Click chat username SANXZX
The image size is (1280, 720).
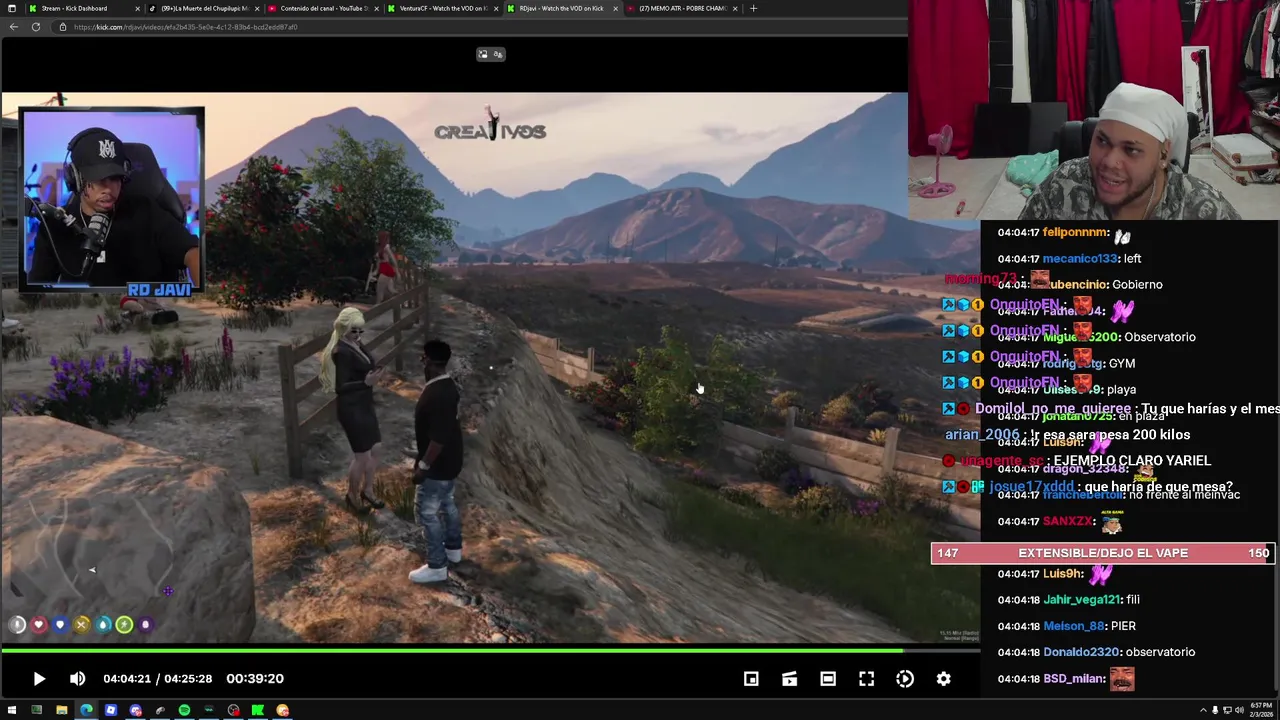[1068, 522]
